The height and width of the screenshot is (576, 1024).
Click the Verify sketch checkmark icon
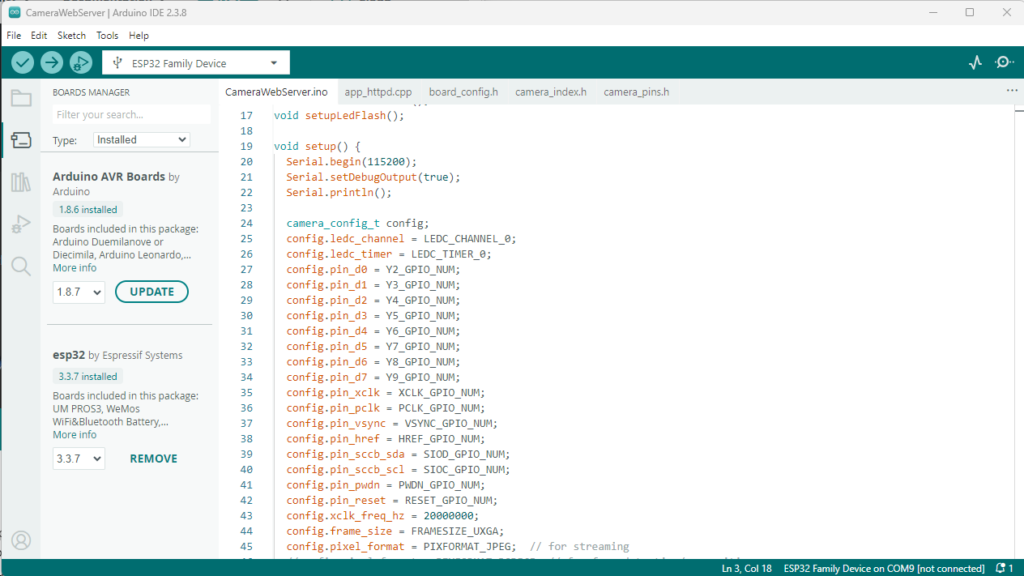click(x=23, y=63)
